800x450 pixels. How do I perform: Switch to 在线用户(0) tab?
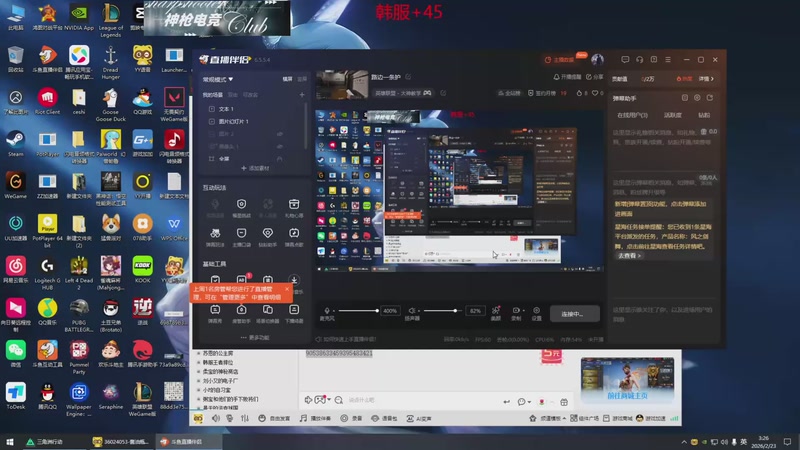tap(632, 115)
